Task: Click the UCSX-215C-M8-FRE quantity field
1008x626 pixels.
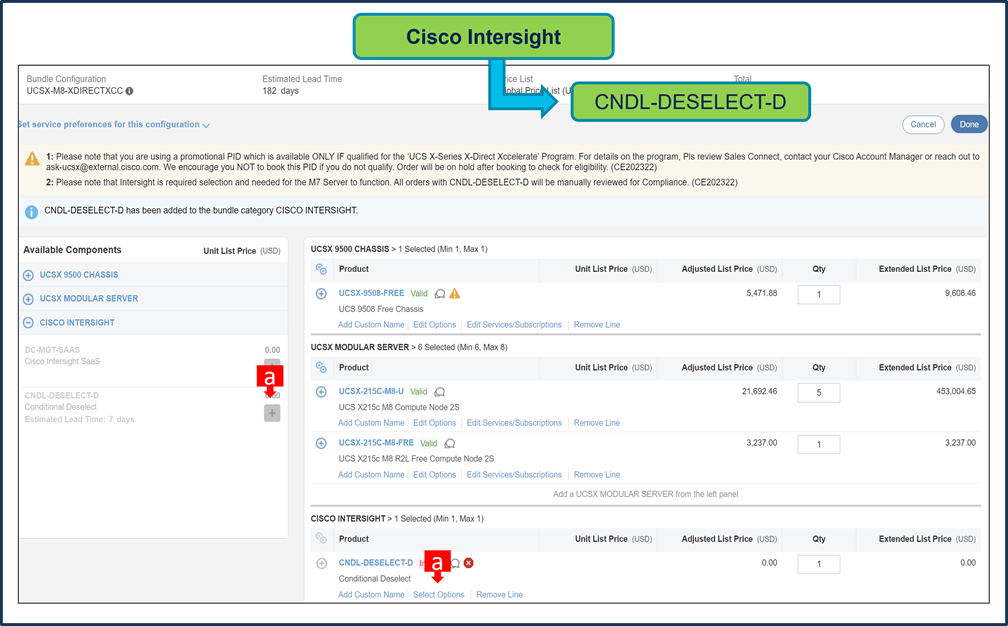Action: 818,444
